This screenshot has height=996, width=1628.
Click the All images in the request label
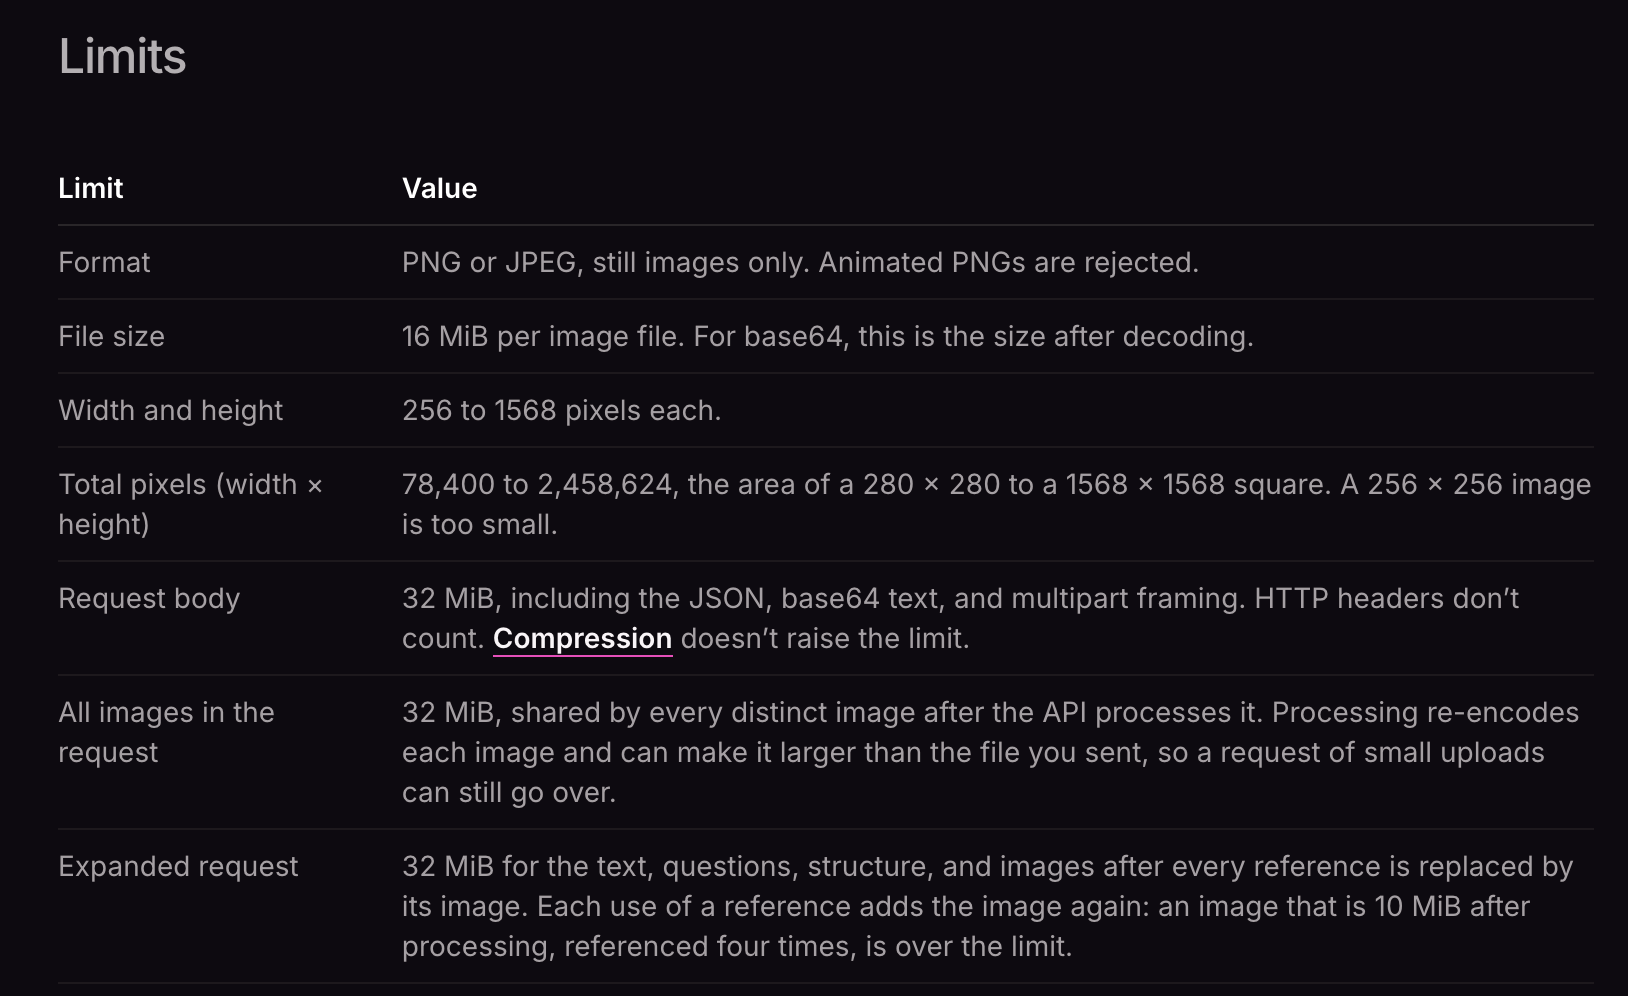[x=166, y=732]
